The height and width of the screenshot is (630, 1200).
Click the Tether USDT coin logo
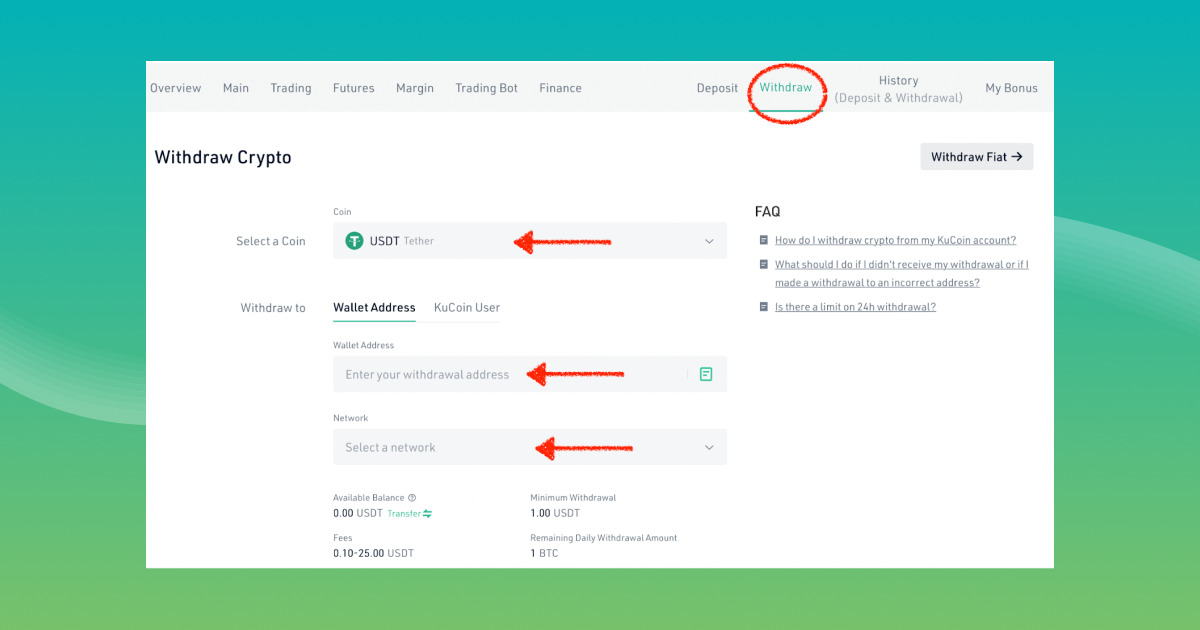[354, 241]
